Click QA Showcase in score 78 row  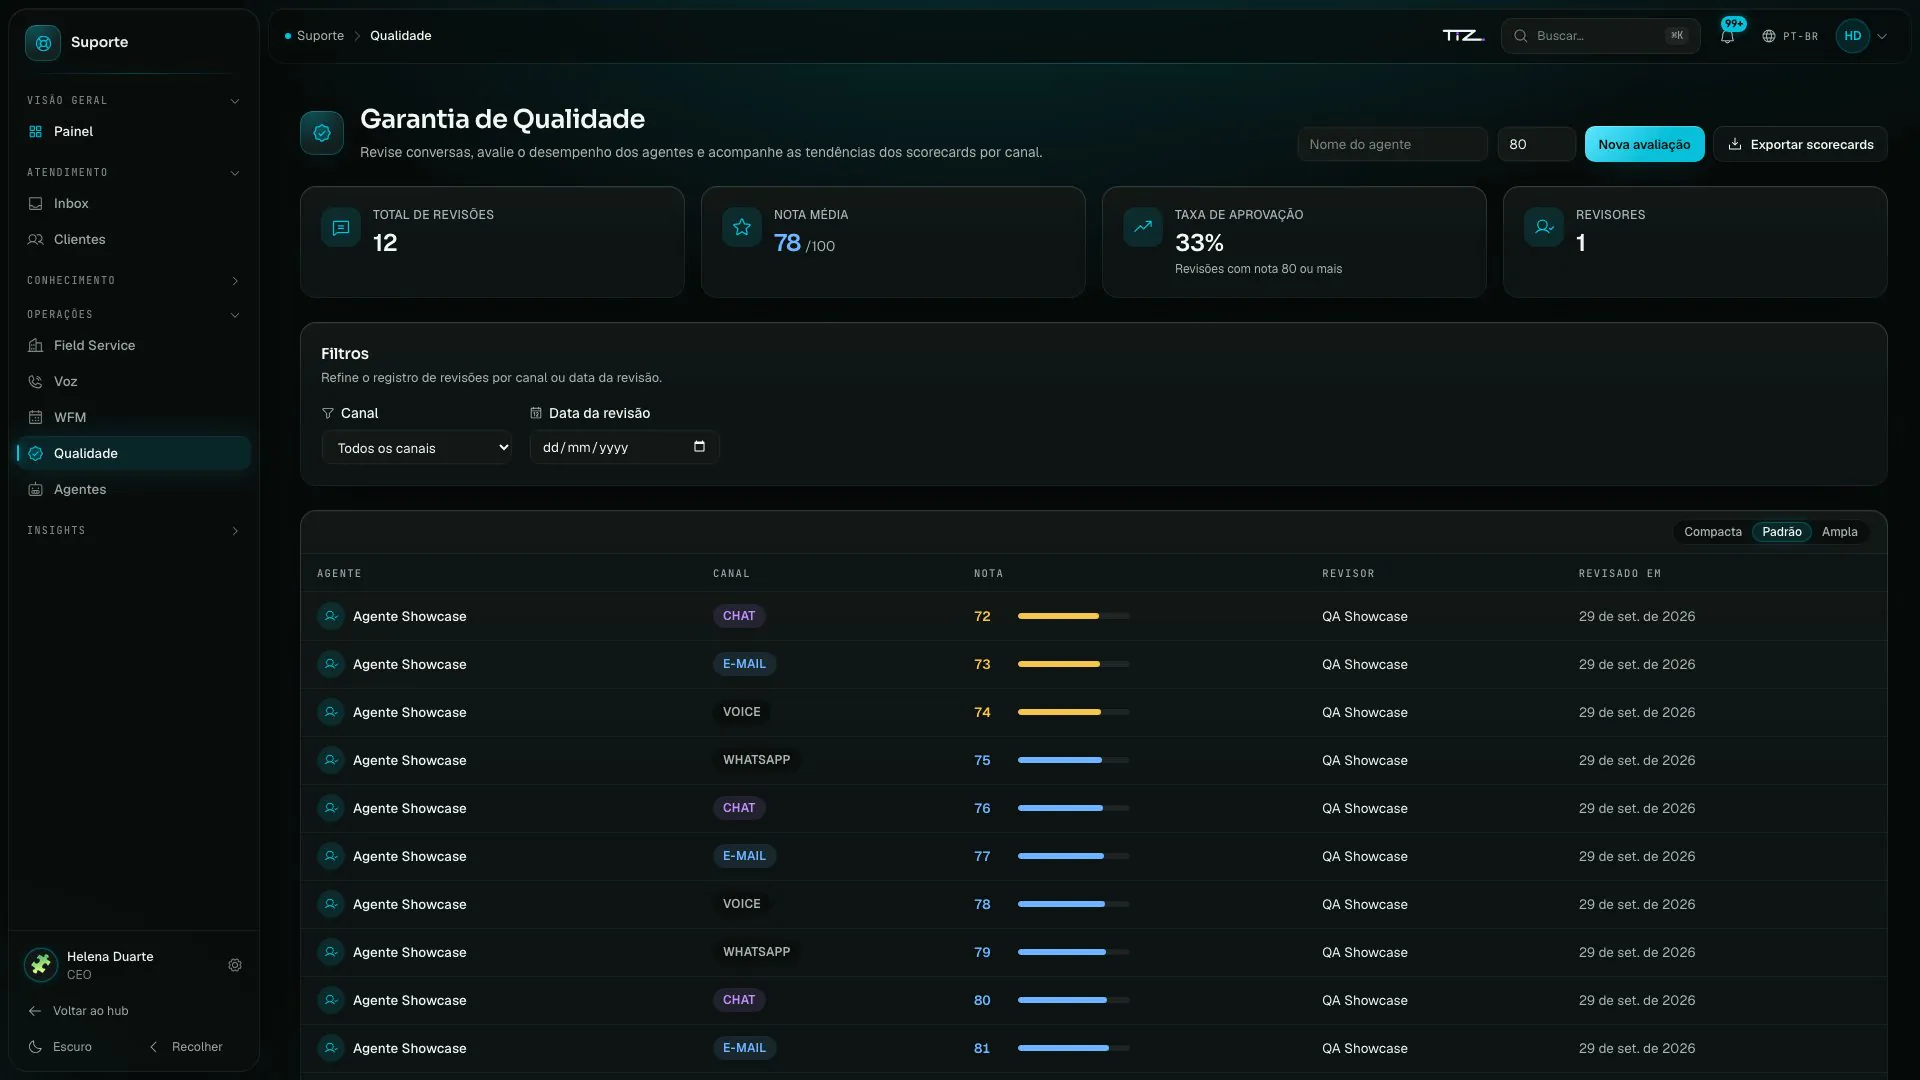[x=1364, y=905]
